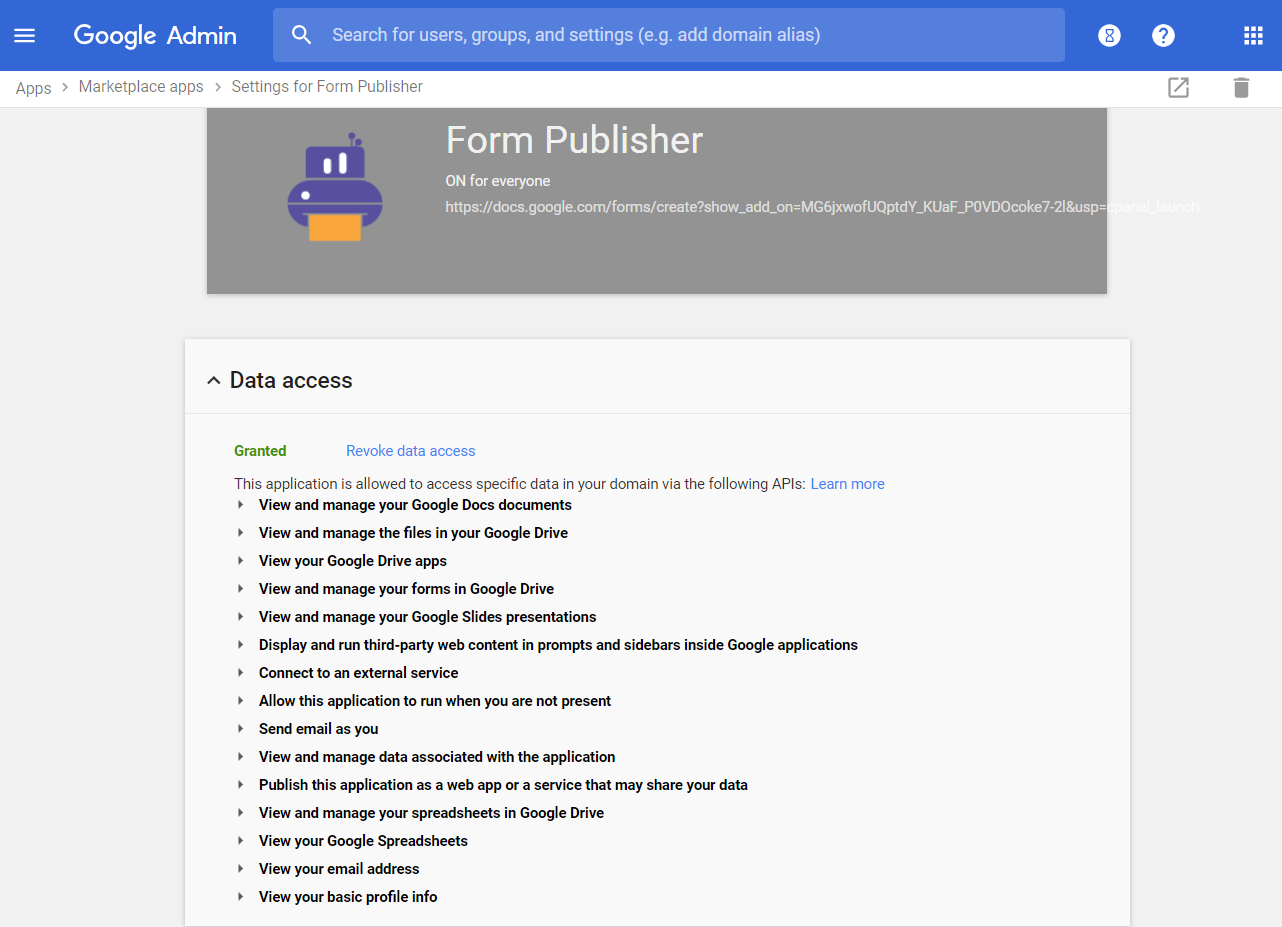The height and width of the screenshot is (927, 1282).
Task: Click the search magnifier icon
Action: (x=302, y=35)
